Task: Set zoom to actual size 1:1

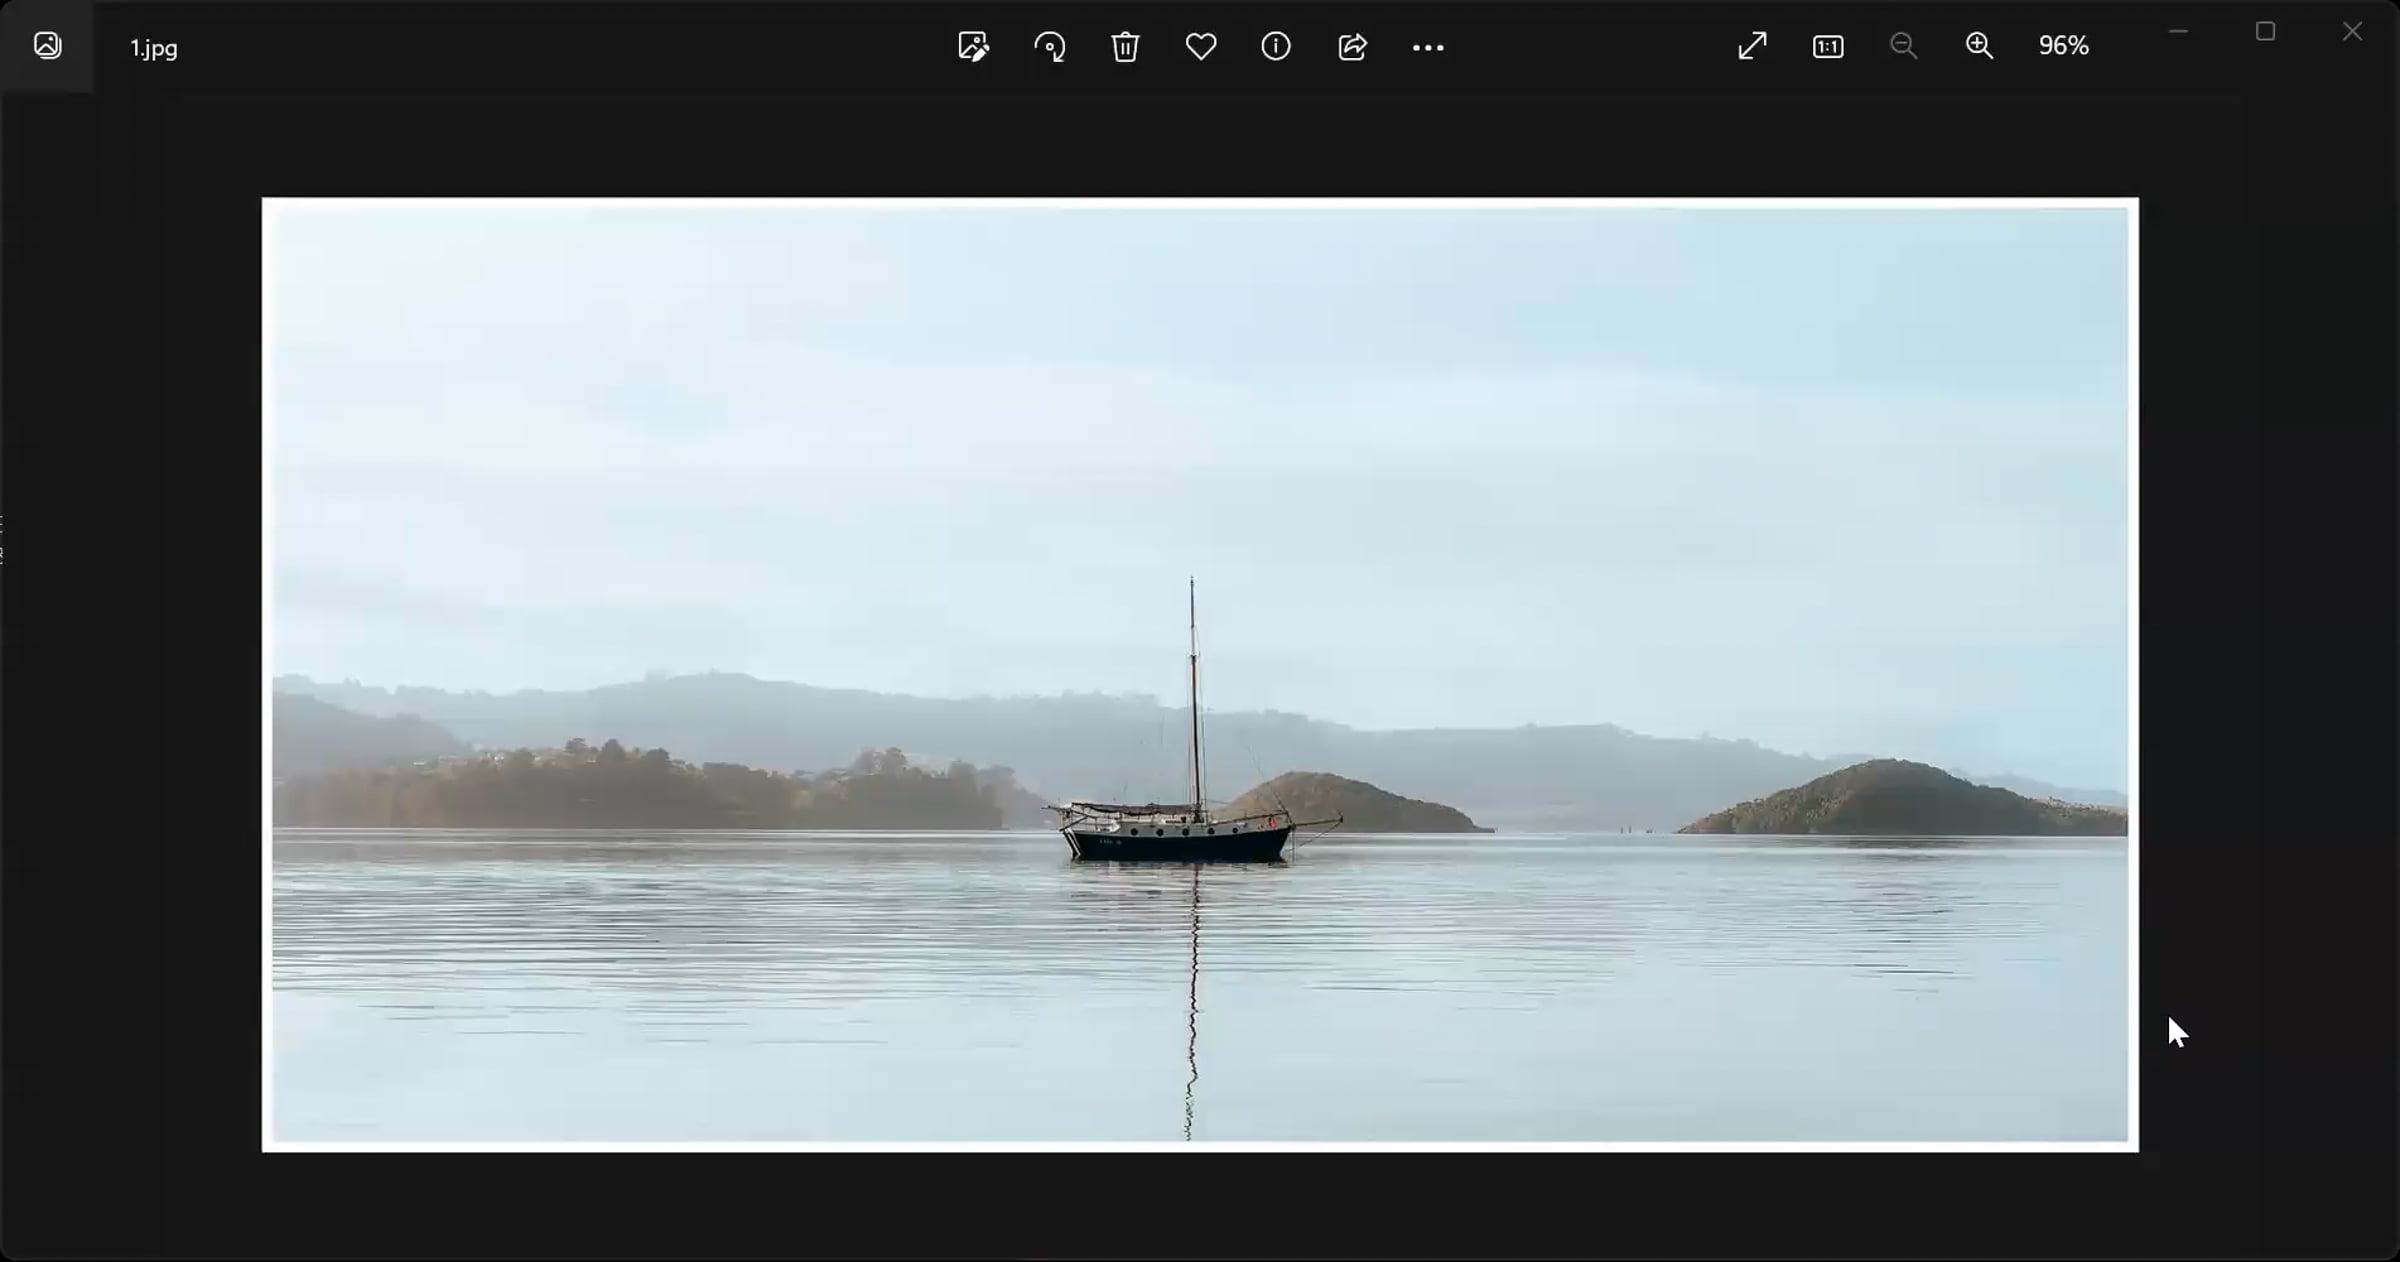Action: pyautogui.click(x=1828, y=47)
